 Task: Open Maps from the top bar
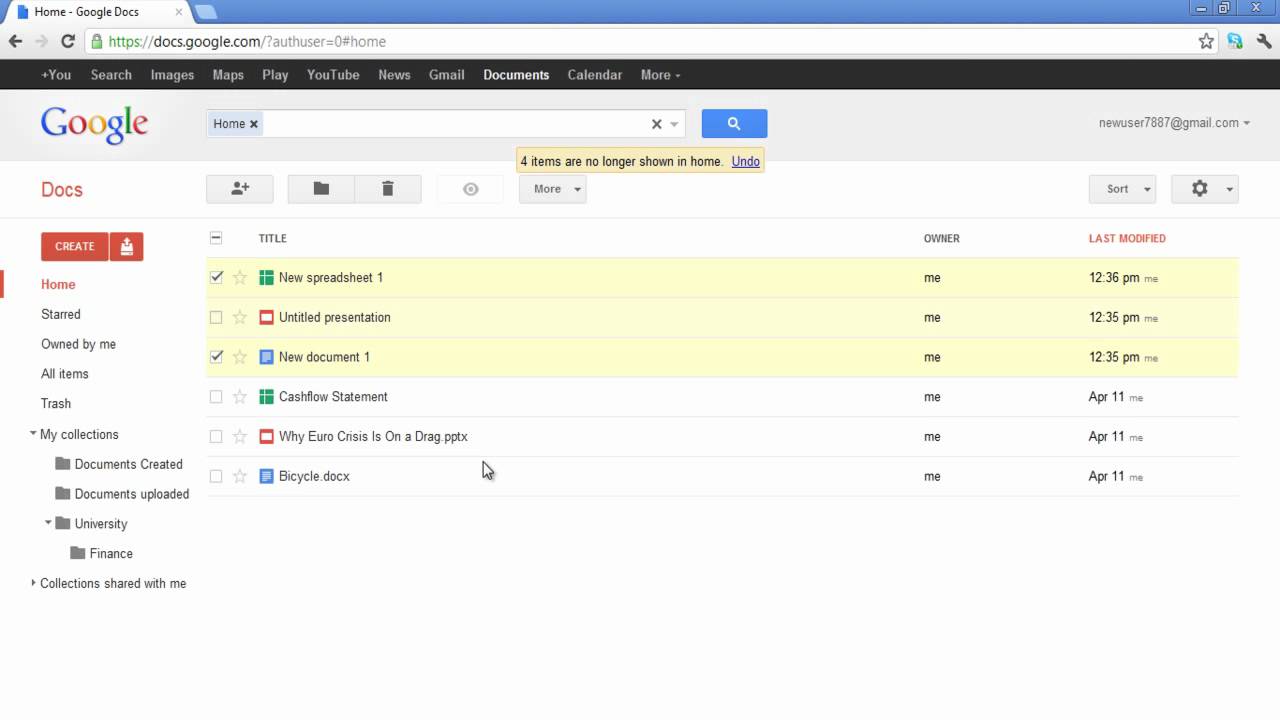228,75
